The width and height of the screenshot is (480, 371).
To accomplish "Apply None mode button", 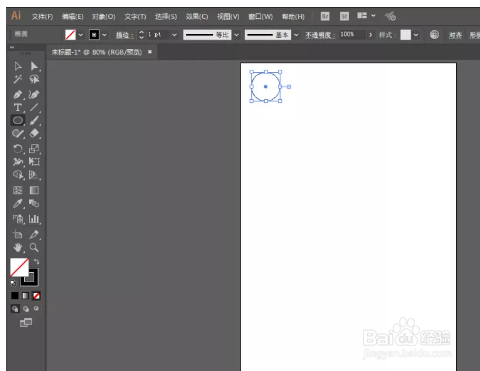I will 36,295.
